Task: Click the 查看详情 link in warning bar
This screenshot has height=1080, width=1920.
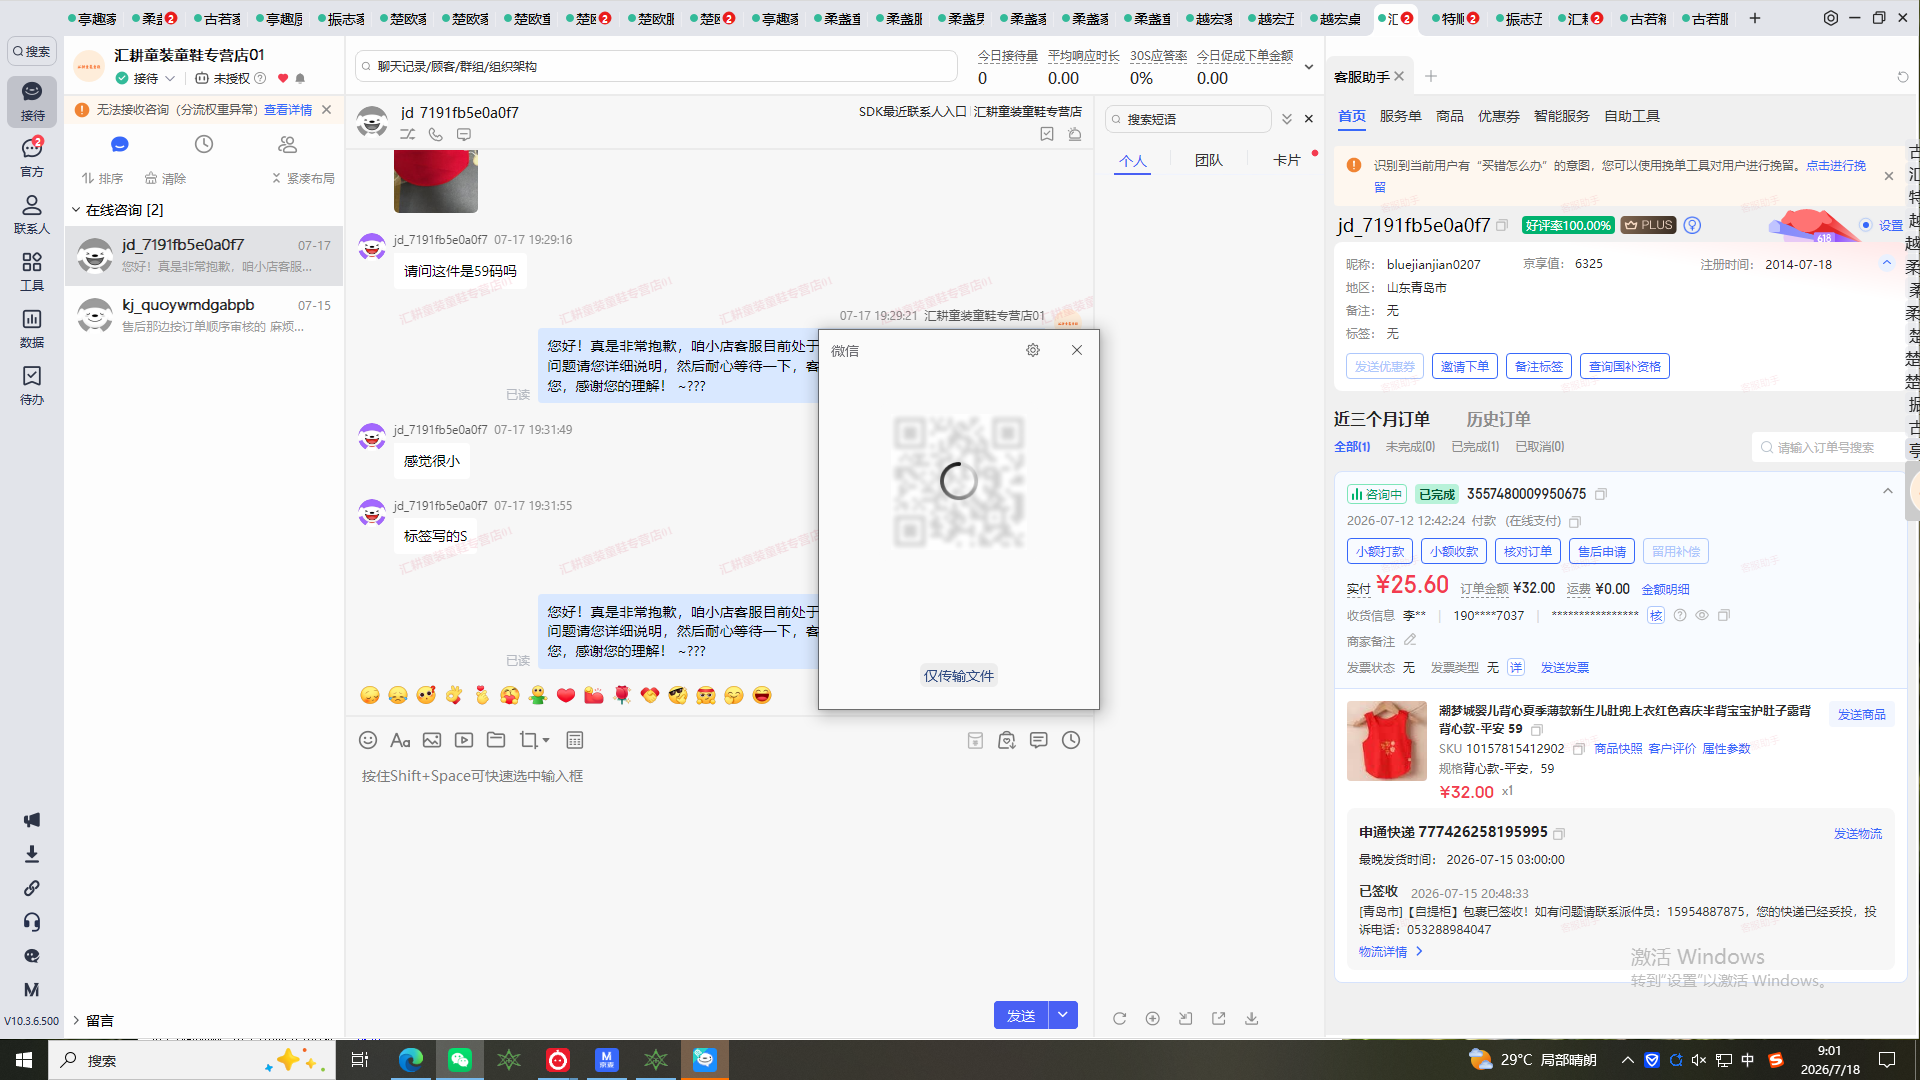Action: pos(288,110)
